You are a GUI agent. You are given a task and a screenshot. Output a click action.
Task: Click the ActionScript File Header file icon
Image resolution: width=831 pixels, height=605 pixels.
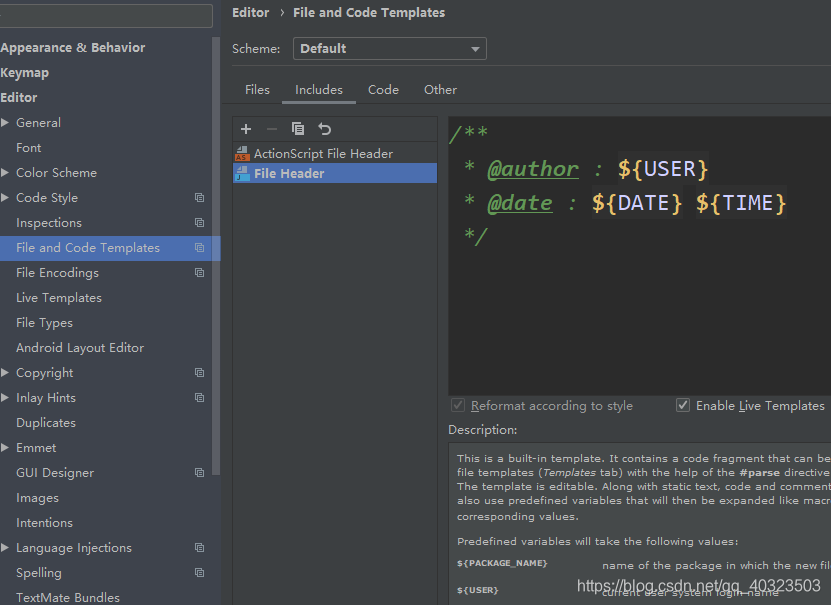(x=242, y=154)
